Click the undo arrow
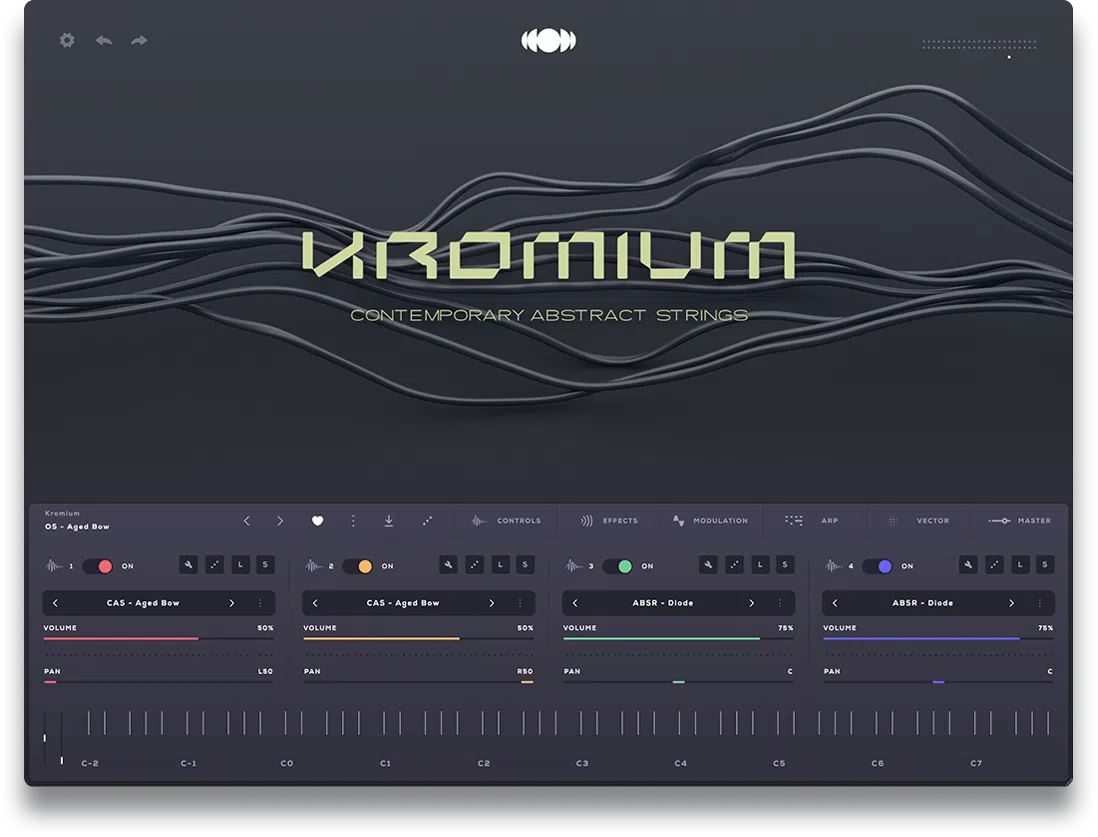The height and width of the screenshot is (837, 1098). 103,40
